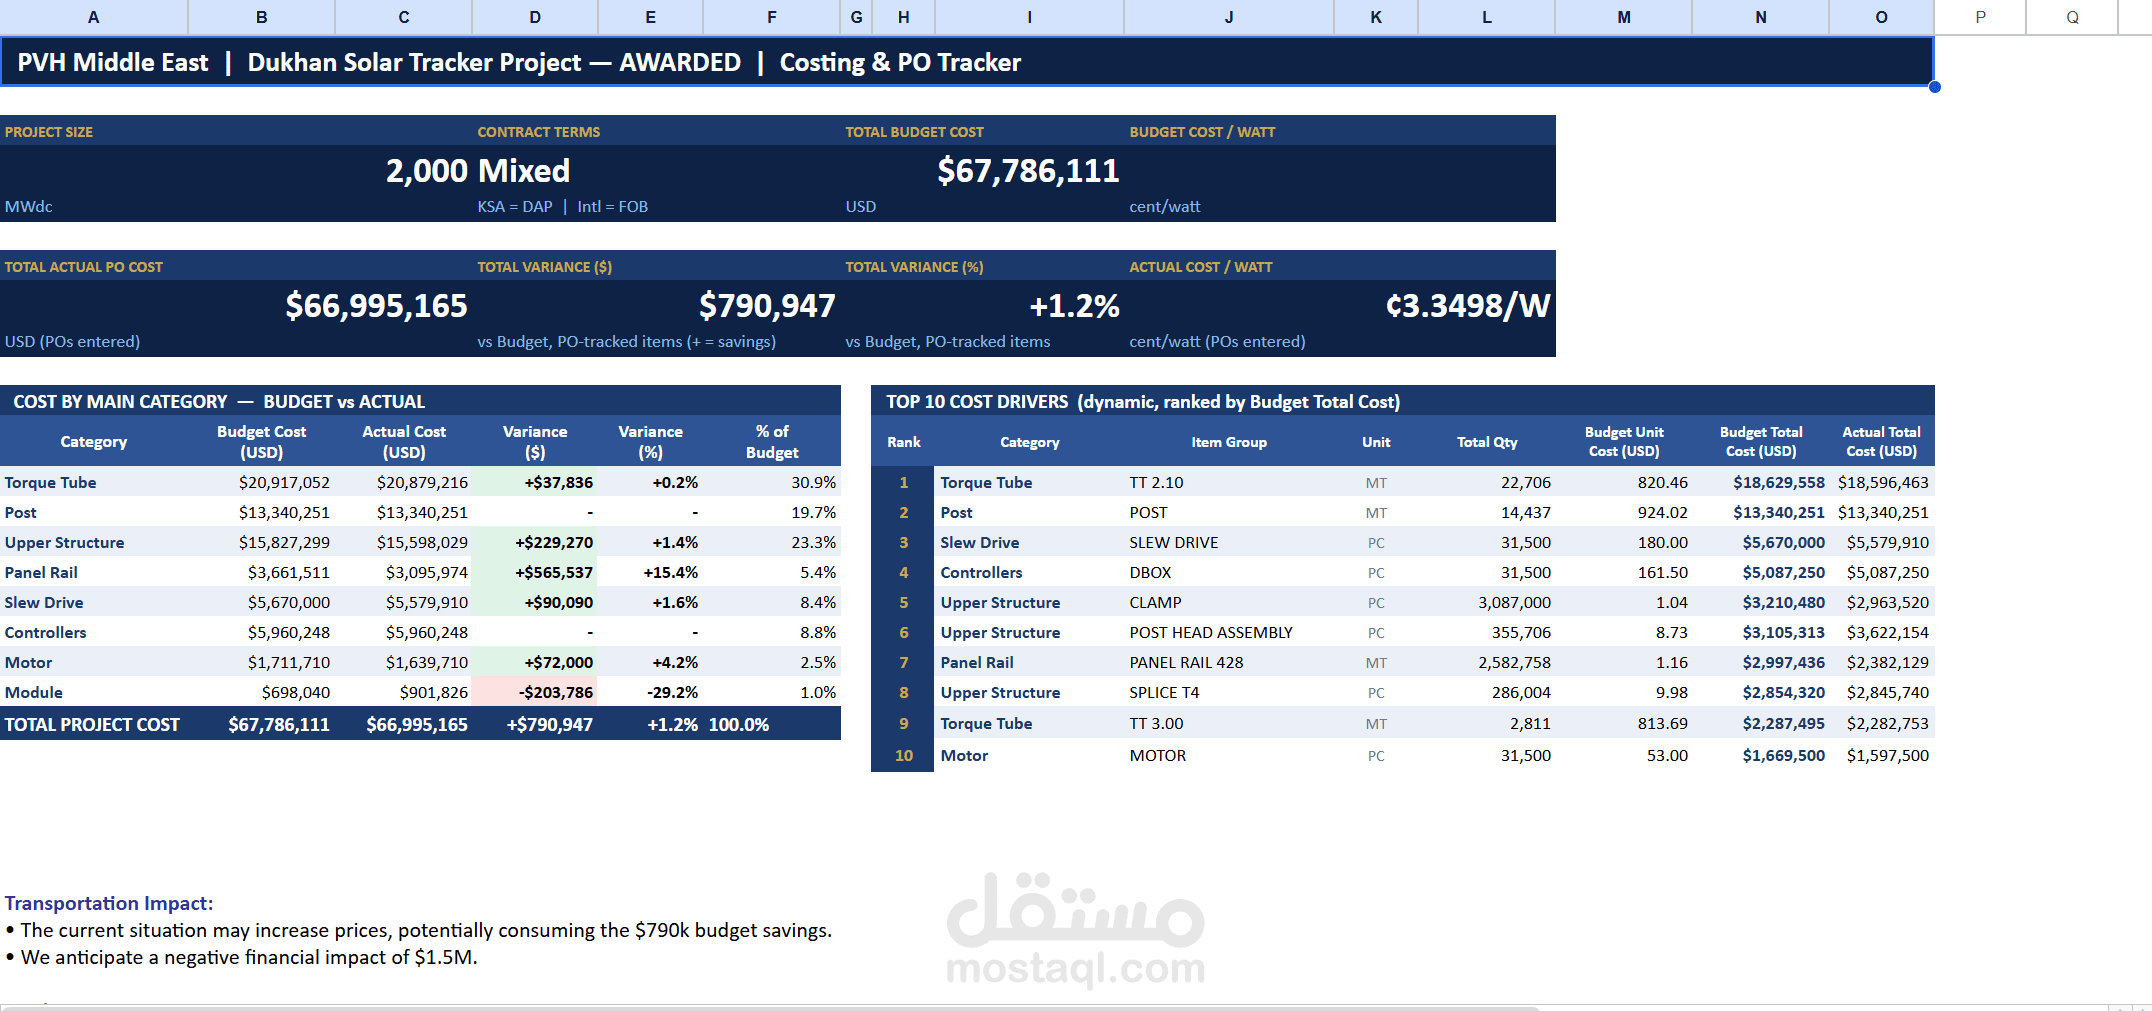The width and height of the screenshot is (2152, 1011).
Task: Click the selection fill handle dot
Action: [1935, 87]
